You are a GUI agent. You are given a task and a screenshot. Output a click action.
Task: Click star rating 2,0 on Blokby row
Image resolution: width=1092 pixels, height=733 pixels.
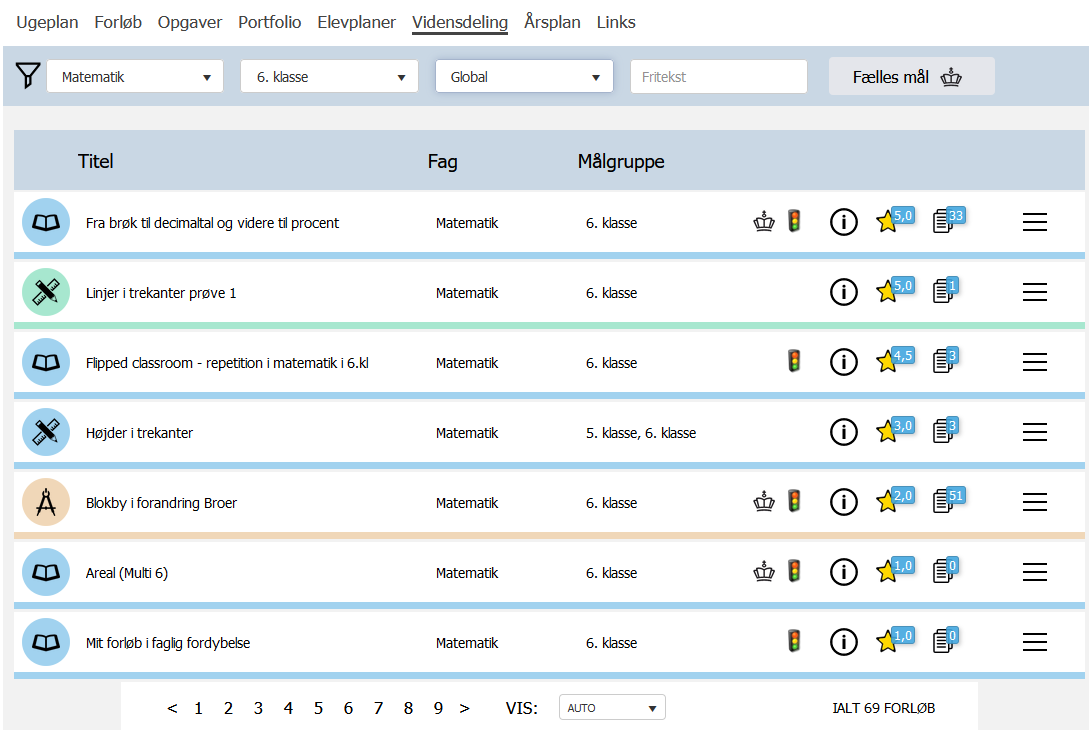pyautogui.click(x=895, y=500)
